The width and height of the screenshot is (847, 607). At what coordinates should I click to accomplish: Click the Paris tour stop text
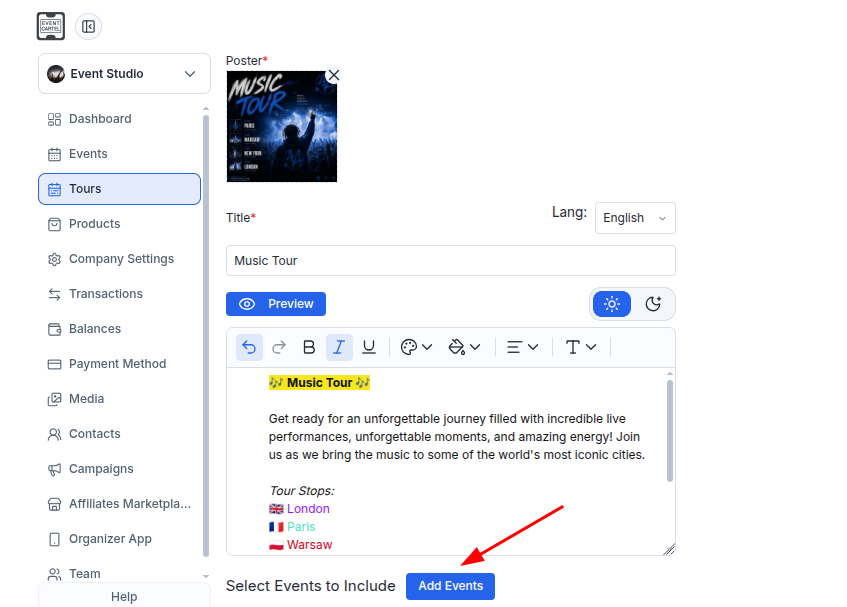pyautogui.click(x=301, y=527)
